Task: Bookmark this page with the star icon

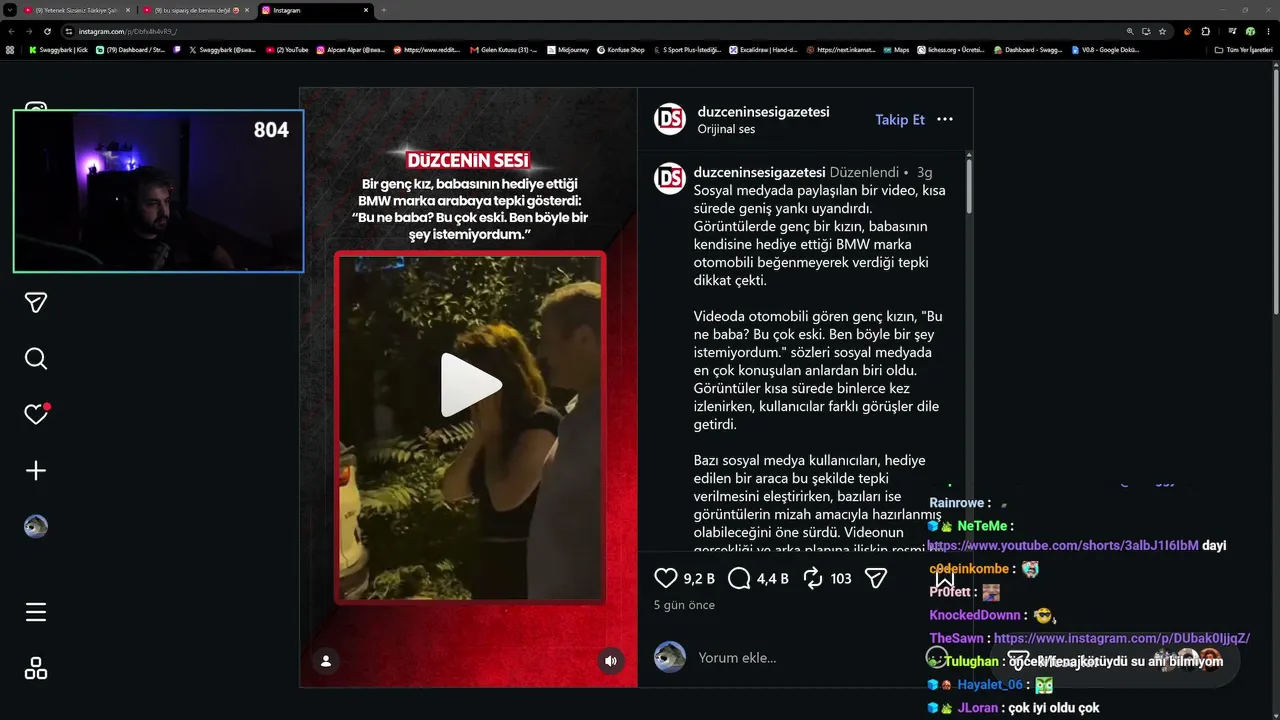Action: click(x=1162, y=31)
